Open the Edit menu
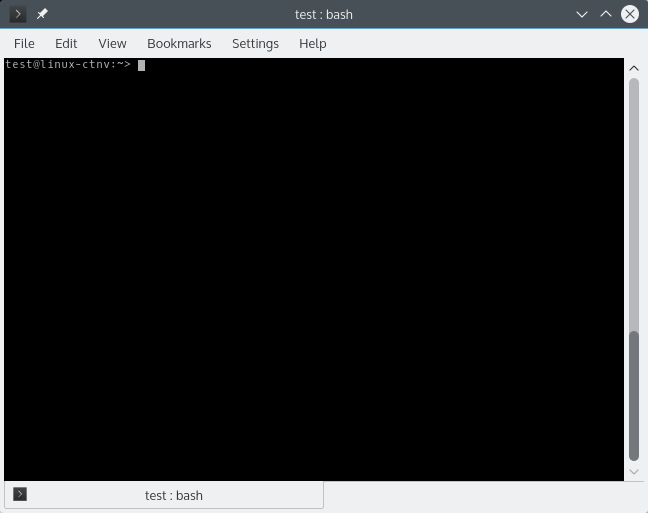Image resolution: width=648 pixels, height=513 pixels. 66,43
